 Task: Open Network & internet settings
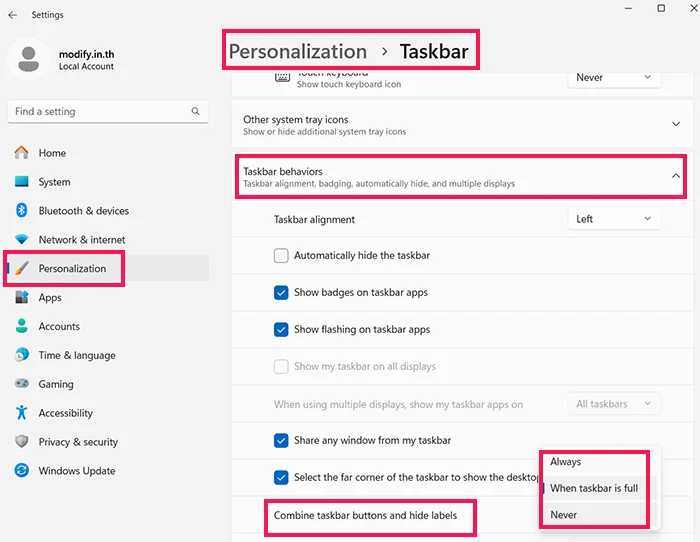pyautogui.click(x=82, y=240)
